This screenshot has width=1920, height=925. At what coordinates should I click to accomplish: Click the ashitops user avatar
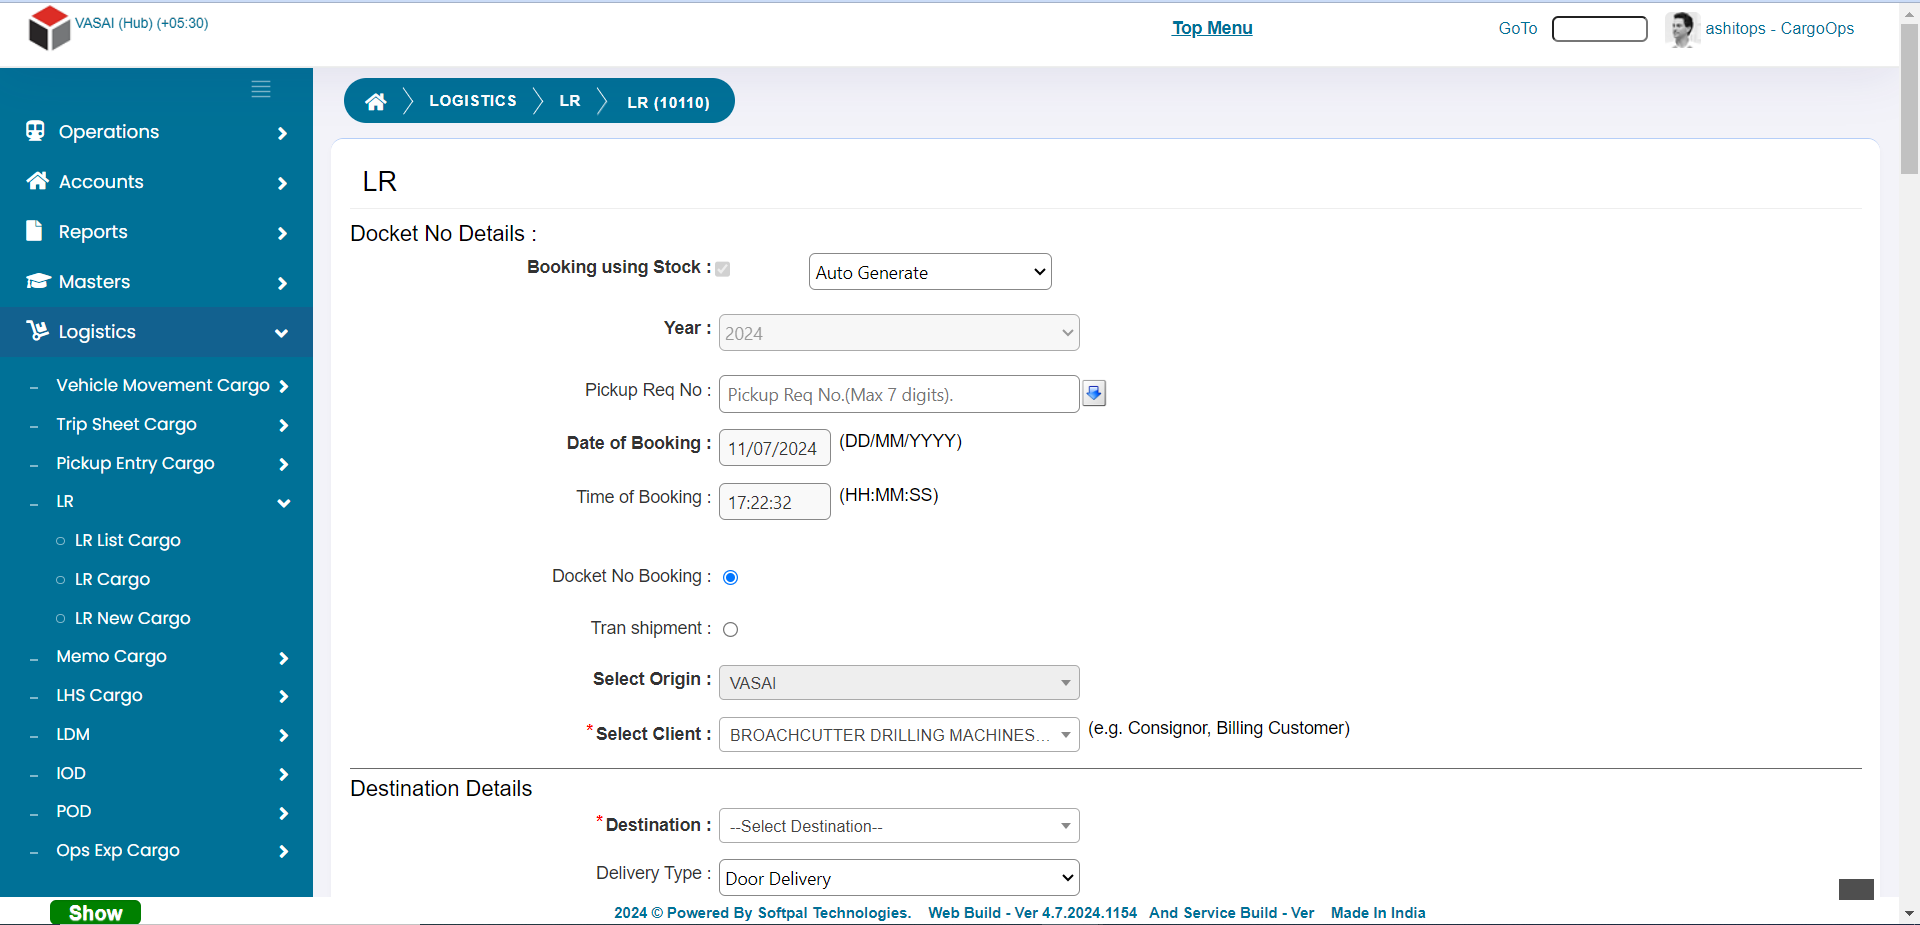(x=1682, y=29)
